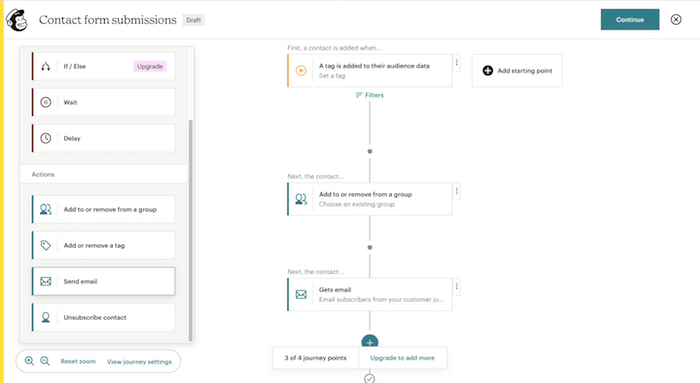Click the Delay clock icon
This screenshot has width=700, height=383.
pyautogui.click(x=46, y=138)
